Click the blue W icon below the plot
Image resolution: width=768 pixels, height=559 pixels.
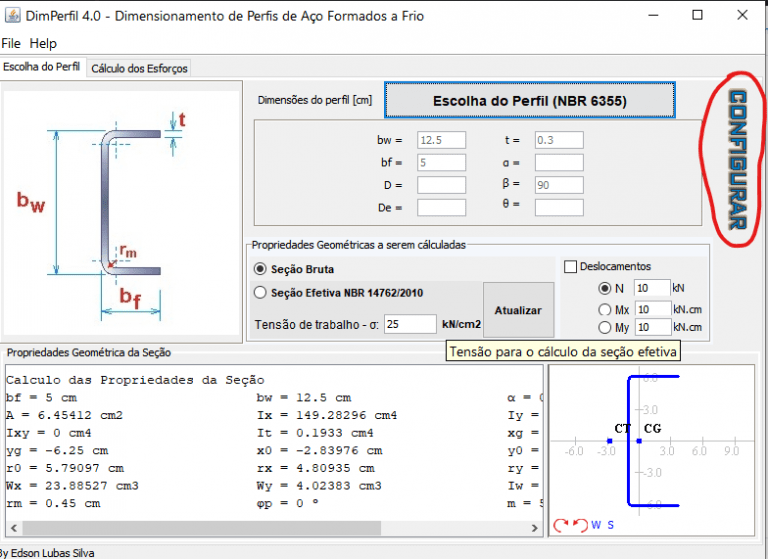[x=596, y=525]
